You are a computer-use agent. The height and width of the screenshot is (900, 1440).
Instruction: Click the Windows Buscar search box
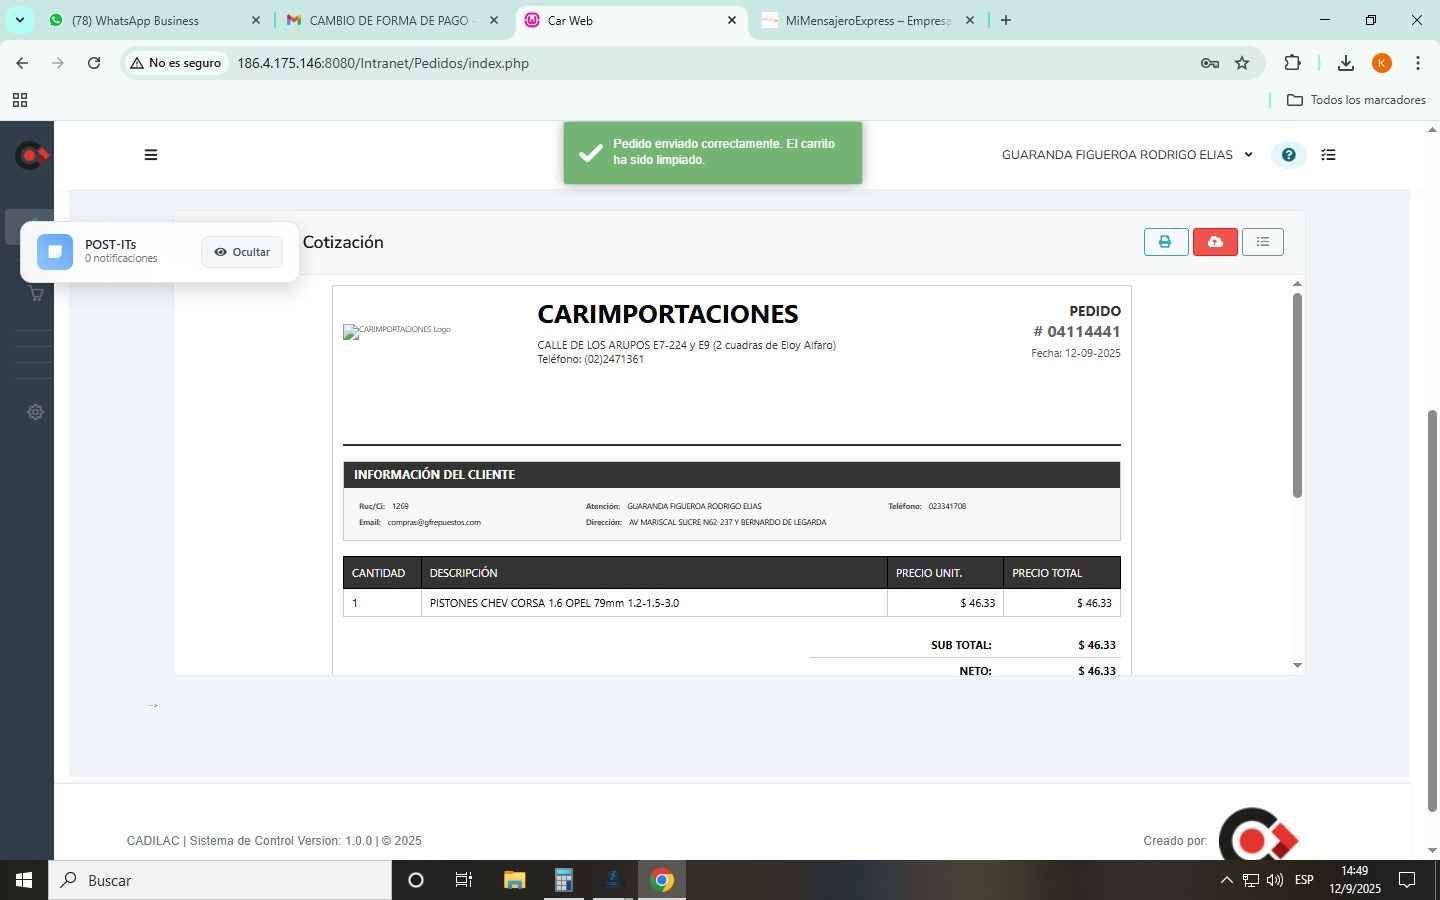[220, 880]
